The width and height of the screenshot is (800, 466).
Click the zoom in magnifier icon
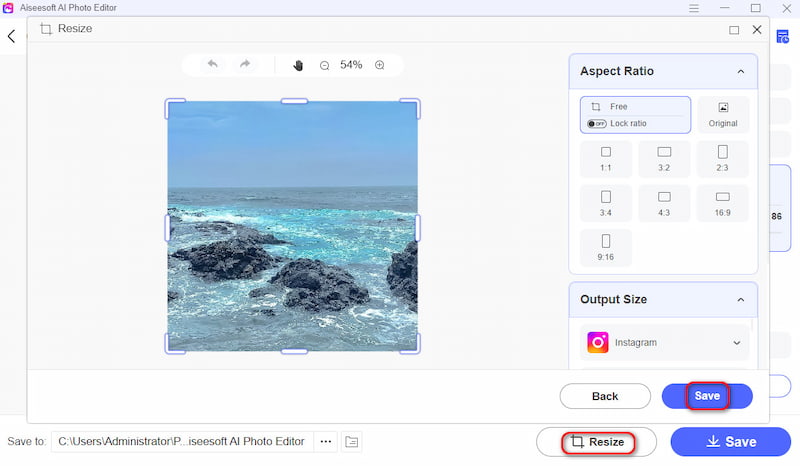380,65
